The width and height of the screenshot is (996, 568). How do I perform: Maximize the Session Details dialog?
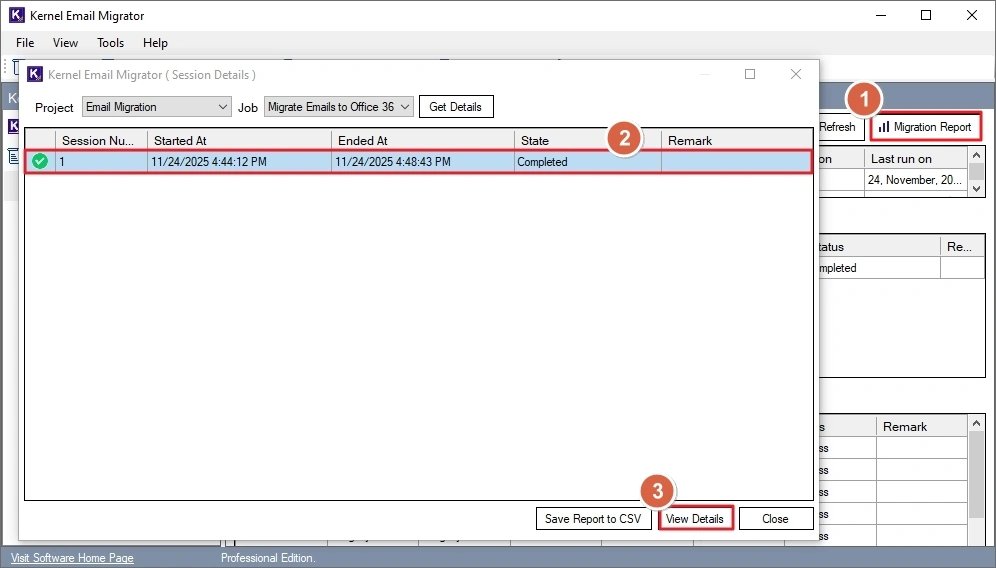(x=750, y=74)
